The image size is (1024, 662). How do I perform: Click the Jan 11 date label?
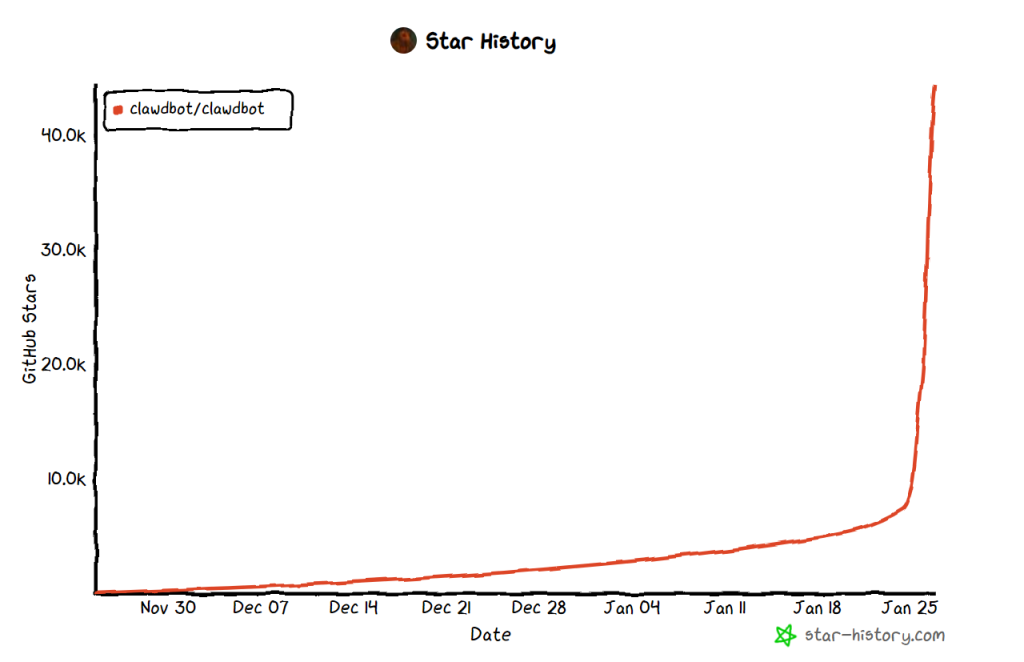(x=724, y=608)
